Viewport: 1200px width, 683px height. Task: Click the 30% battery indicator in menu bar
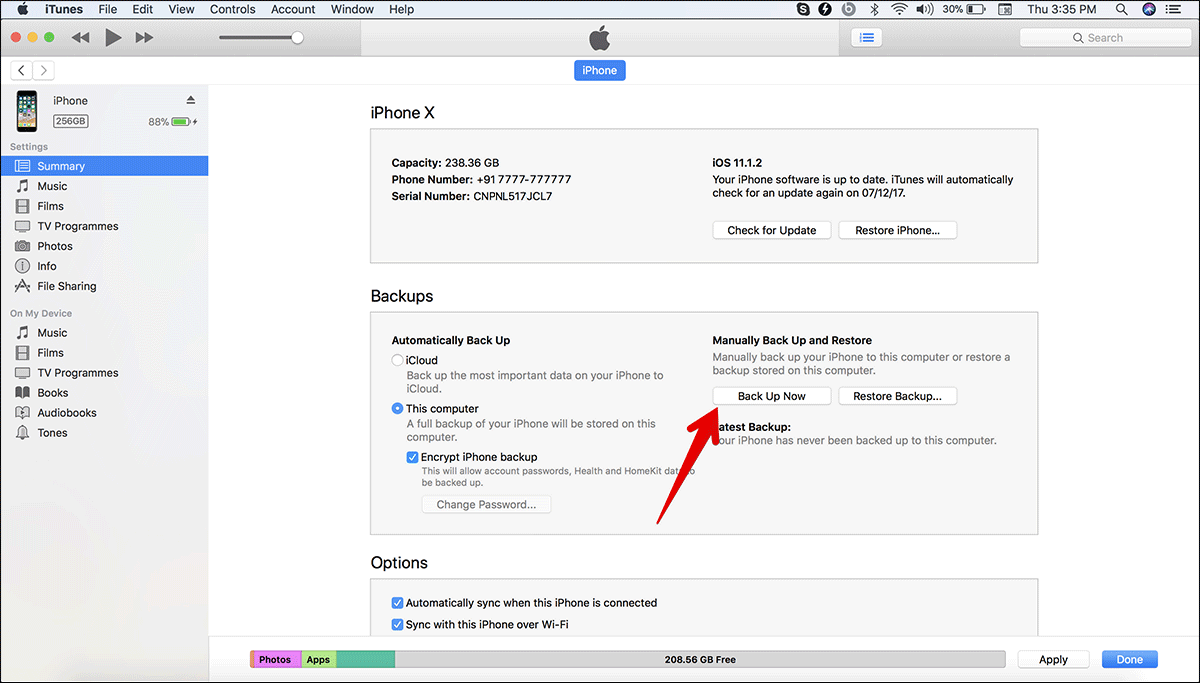pos(966,9)
